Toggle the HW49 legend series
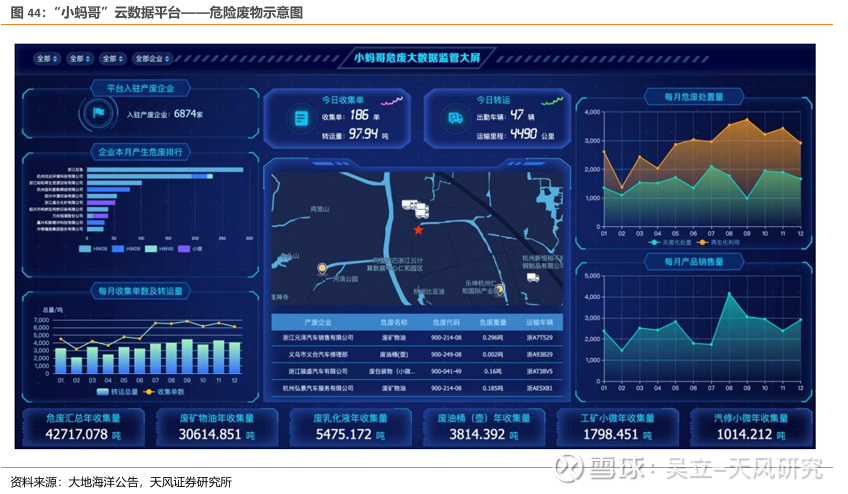The width and height of the screenshot is (848, 494). click(159, 249)
